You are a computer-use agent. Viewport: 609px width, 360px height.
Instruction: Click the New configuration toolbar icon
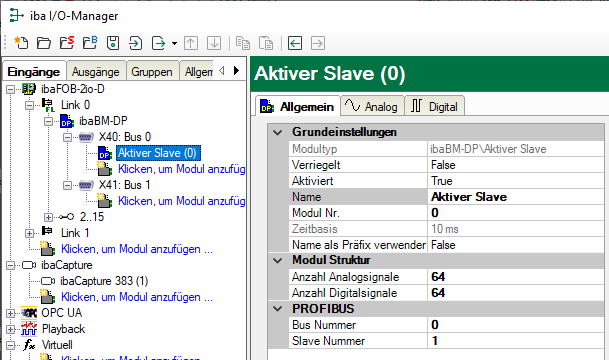coord(21,43)
